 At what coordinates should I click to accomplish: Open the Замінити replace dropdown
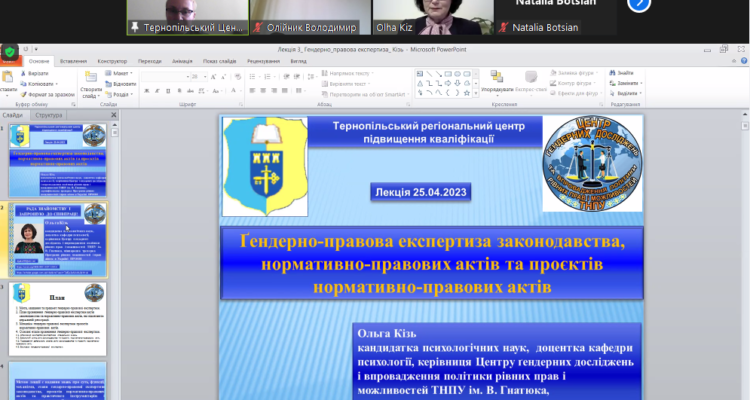click(626, 83)
